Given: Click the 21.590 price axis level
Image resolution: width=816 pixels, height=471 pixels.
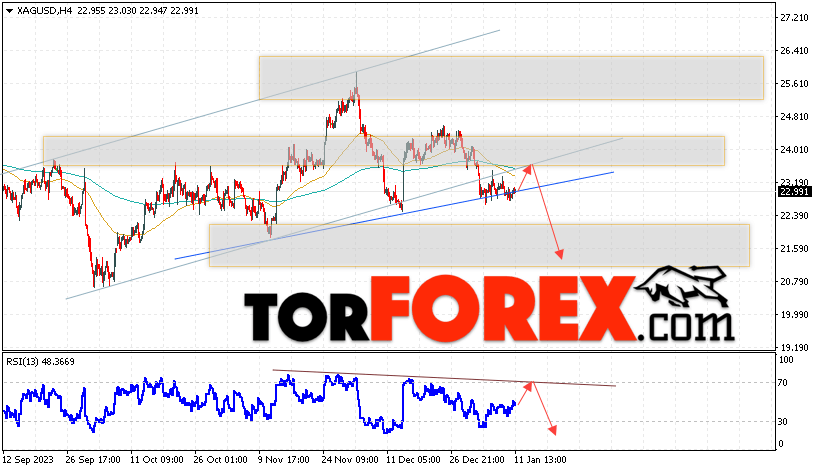Looking at the screenshot, I should tap(794, 249).
